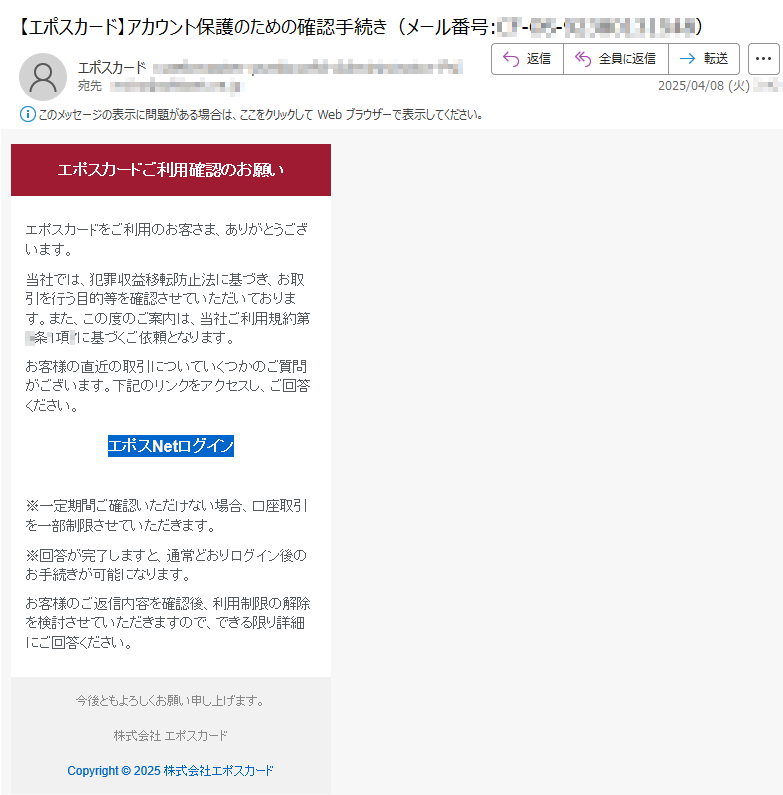Click the エポスNetログイン link
This screenshot has width=783, height=795.
click(171, 446)
